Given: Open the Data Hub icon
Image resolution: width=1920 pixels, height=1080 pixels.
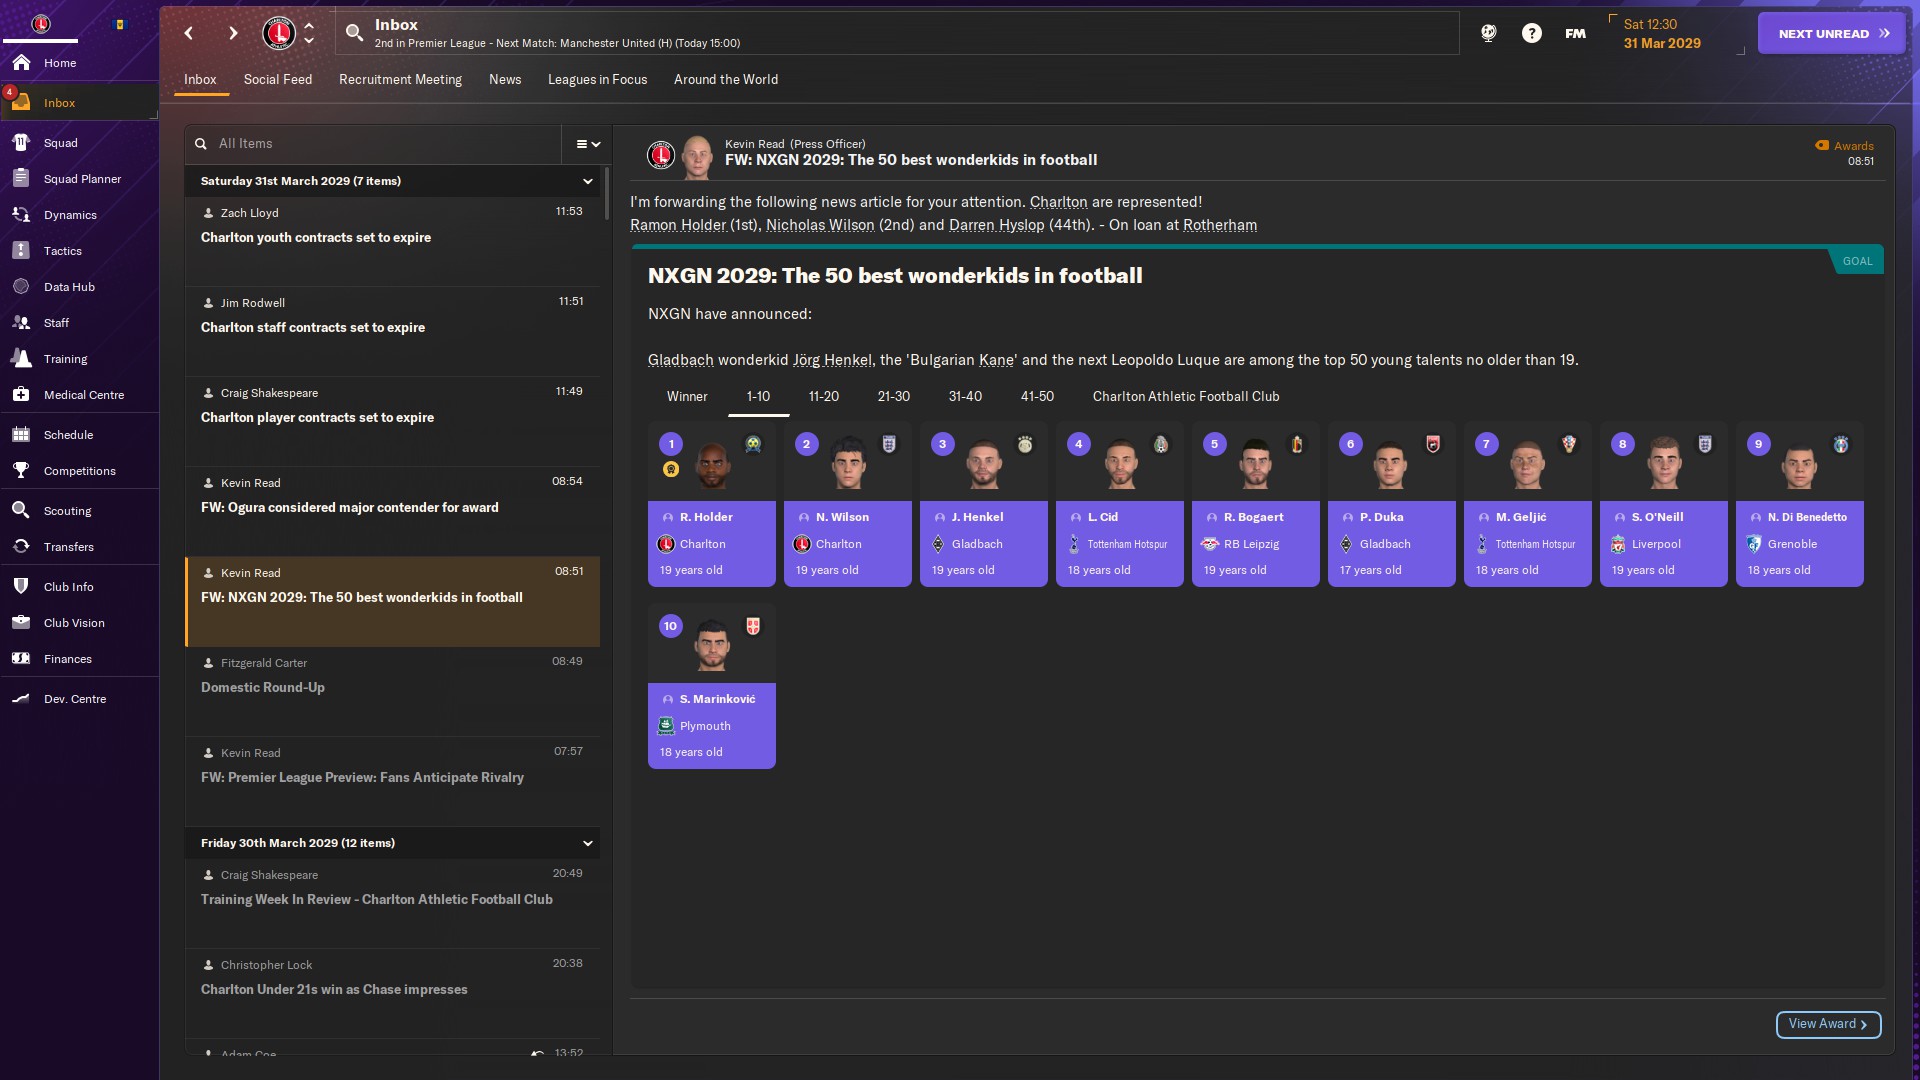Looking at the screenshot, I should (x=21, y=287).
